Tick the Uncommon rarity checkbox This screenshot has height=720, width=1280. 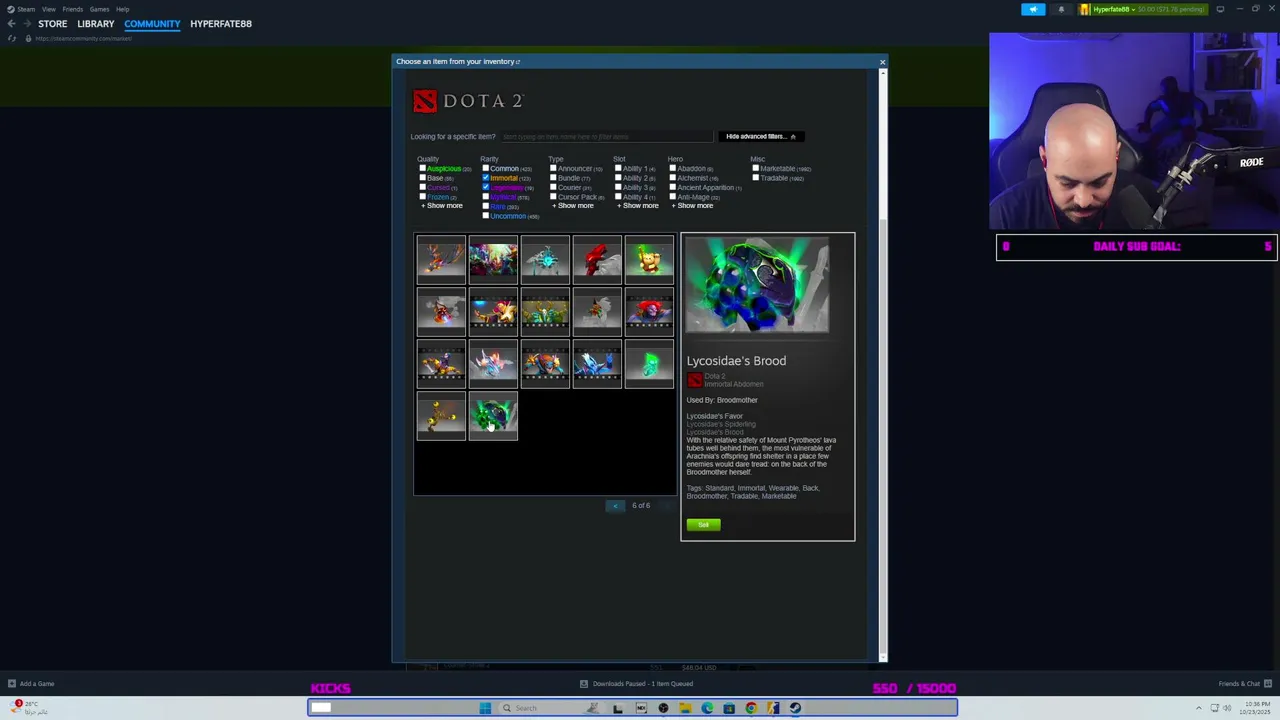[486, 216]
